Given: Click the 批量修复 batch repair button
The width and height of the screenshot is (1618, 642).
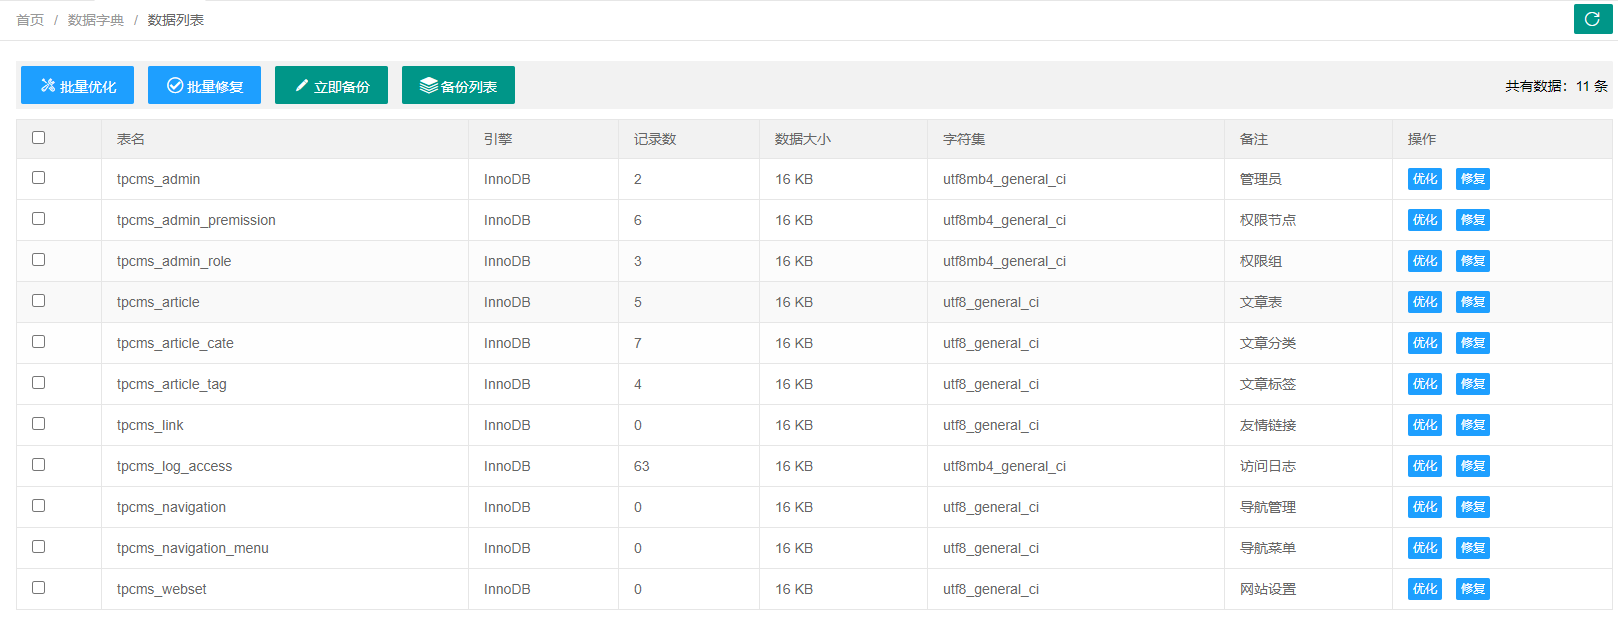Looking at the screenshot, I should tap(204, 86).
